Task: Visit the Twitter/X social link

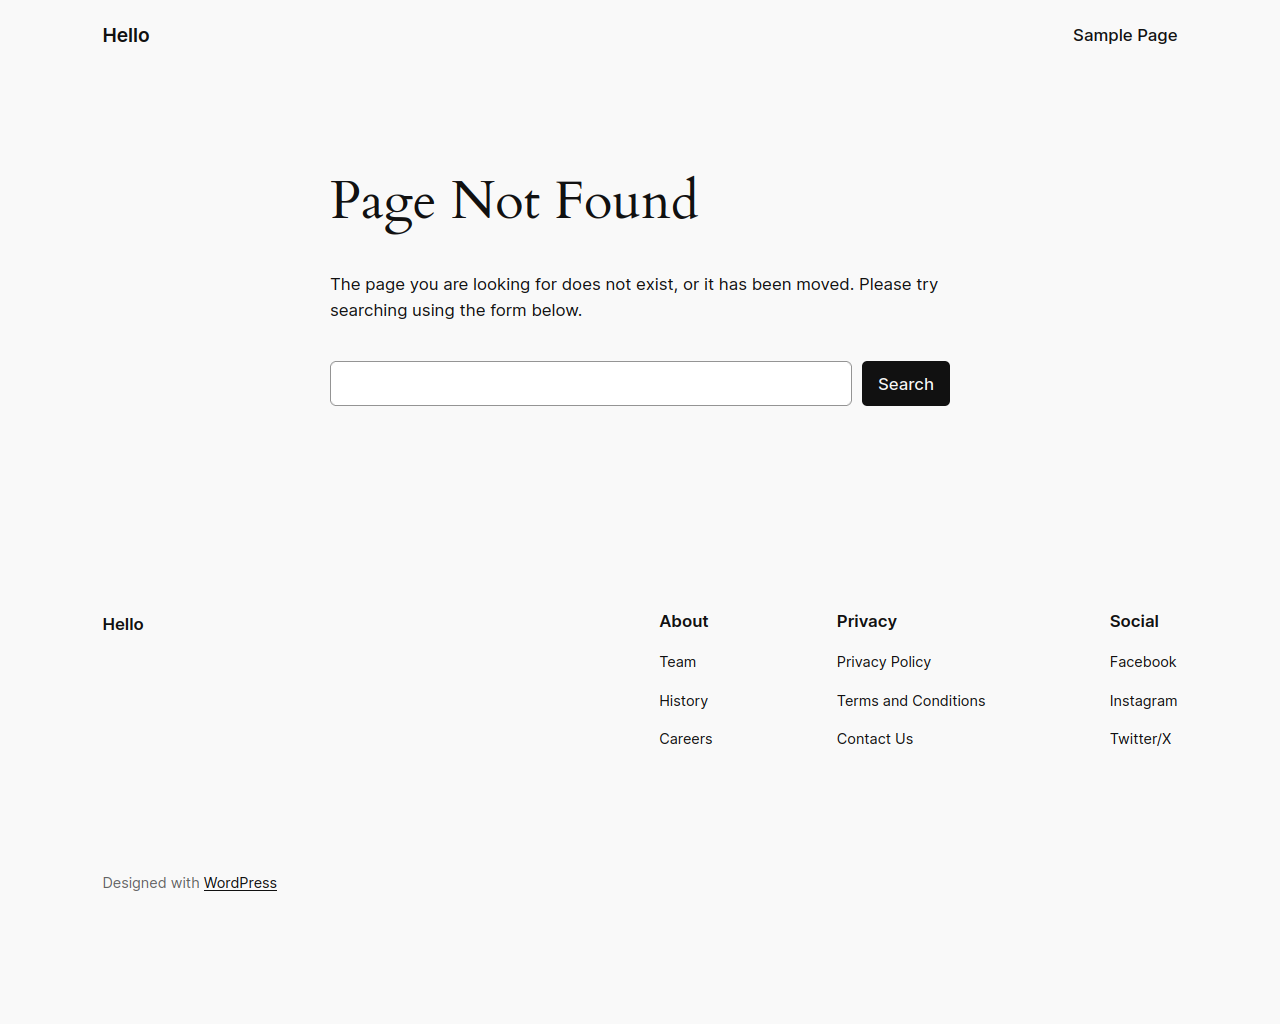Action: (1141, 739)
